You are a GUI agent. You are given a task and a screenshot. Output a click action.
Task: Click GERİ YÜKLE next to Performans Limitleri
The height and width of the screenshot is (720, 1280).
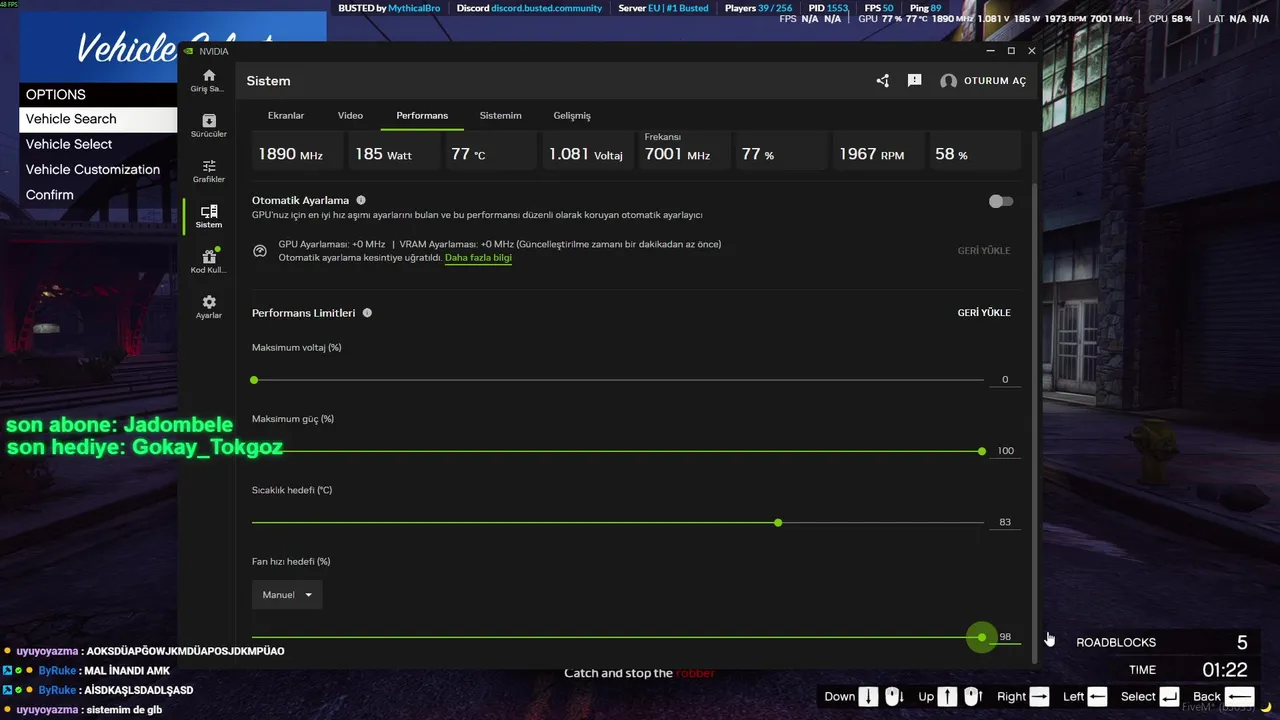pyautogui.click(x=984, y=313)
